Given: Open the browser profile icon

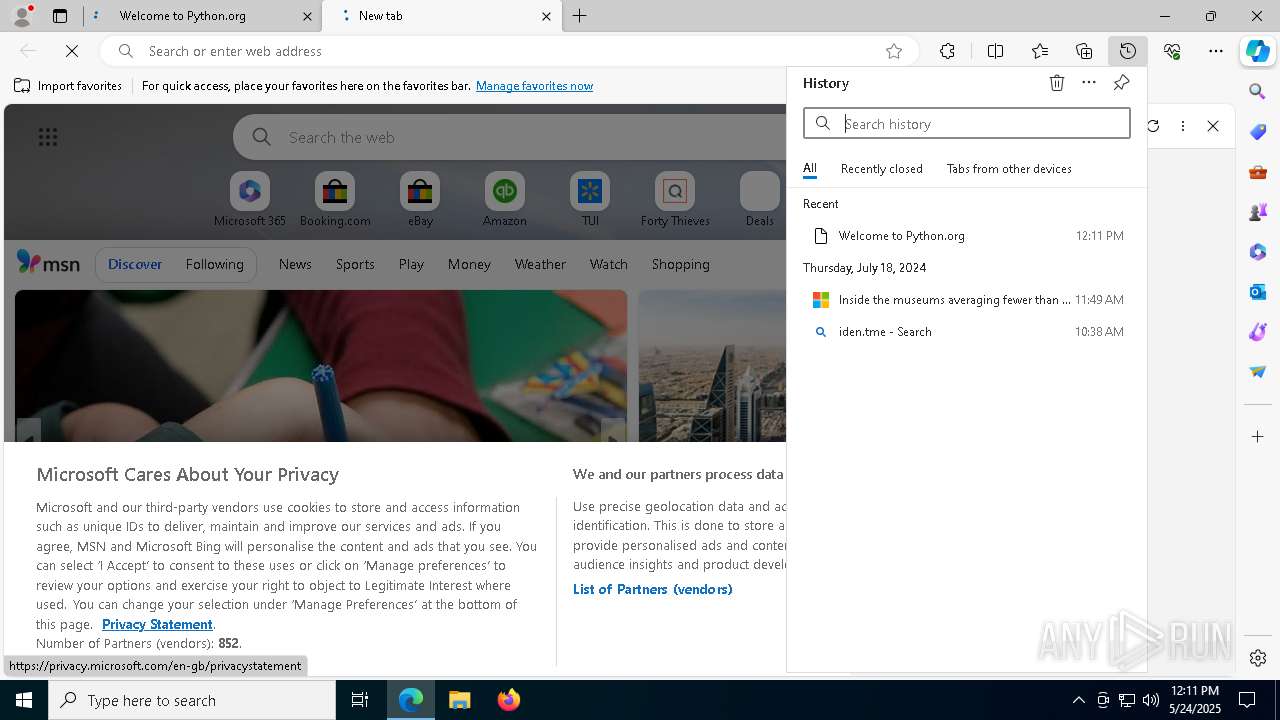Looking at the screenshot, I should pyautogui.click(x=22, y=16).
